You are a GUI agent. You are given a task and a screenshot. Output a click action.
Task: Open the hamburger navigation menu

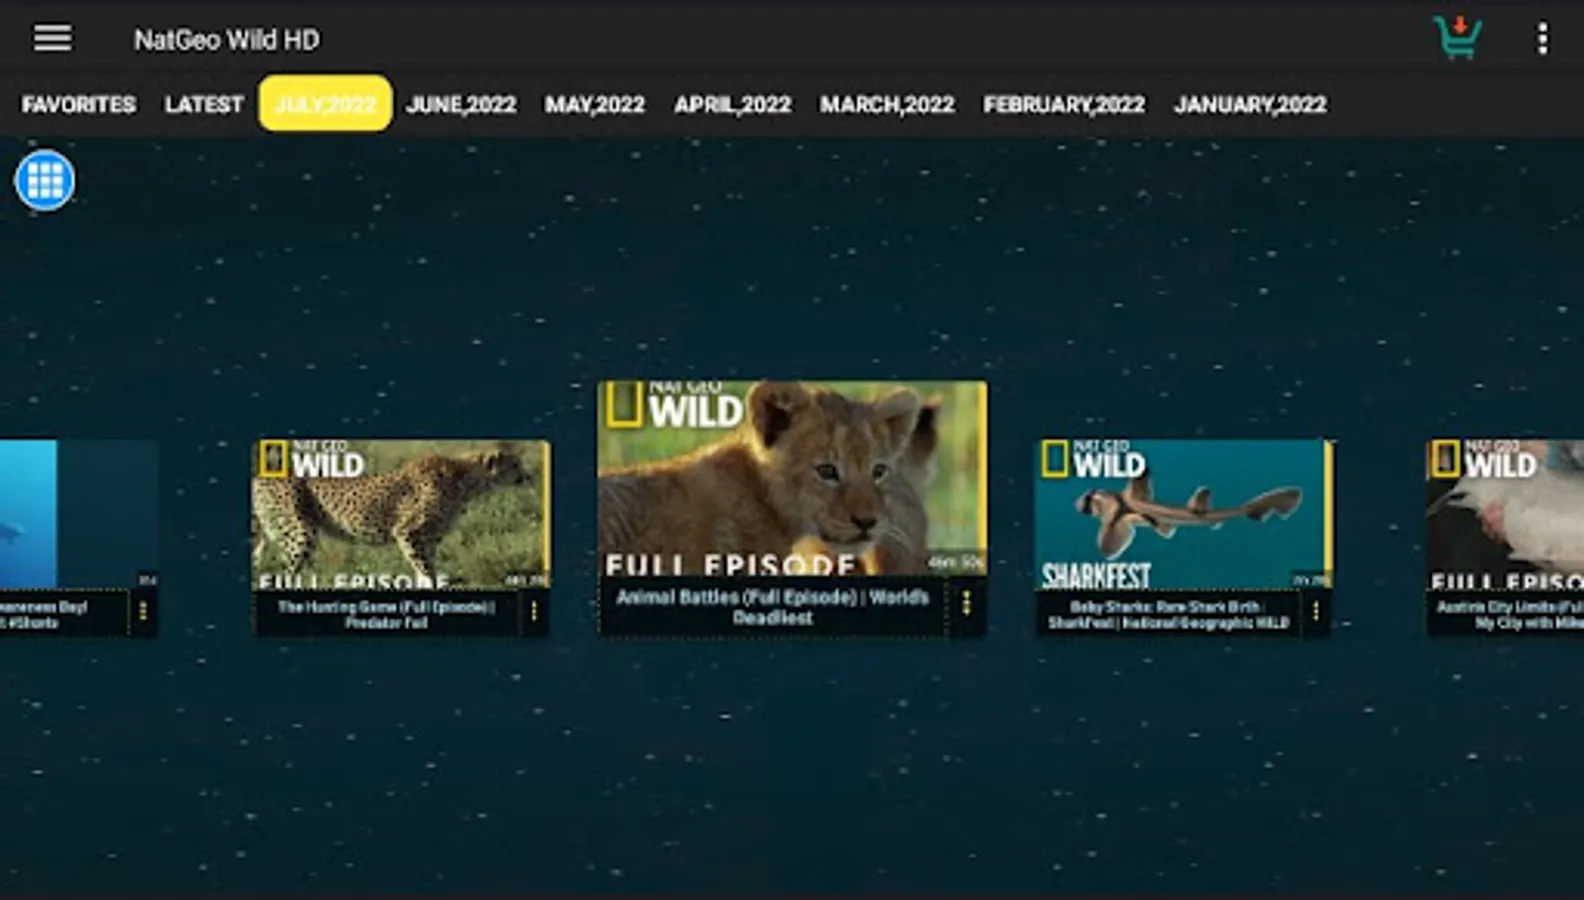(52, 38)
